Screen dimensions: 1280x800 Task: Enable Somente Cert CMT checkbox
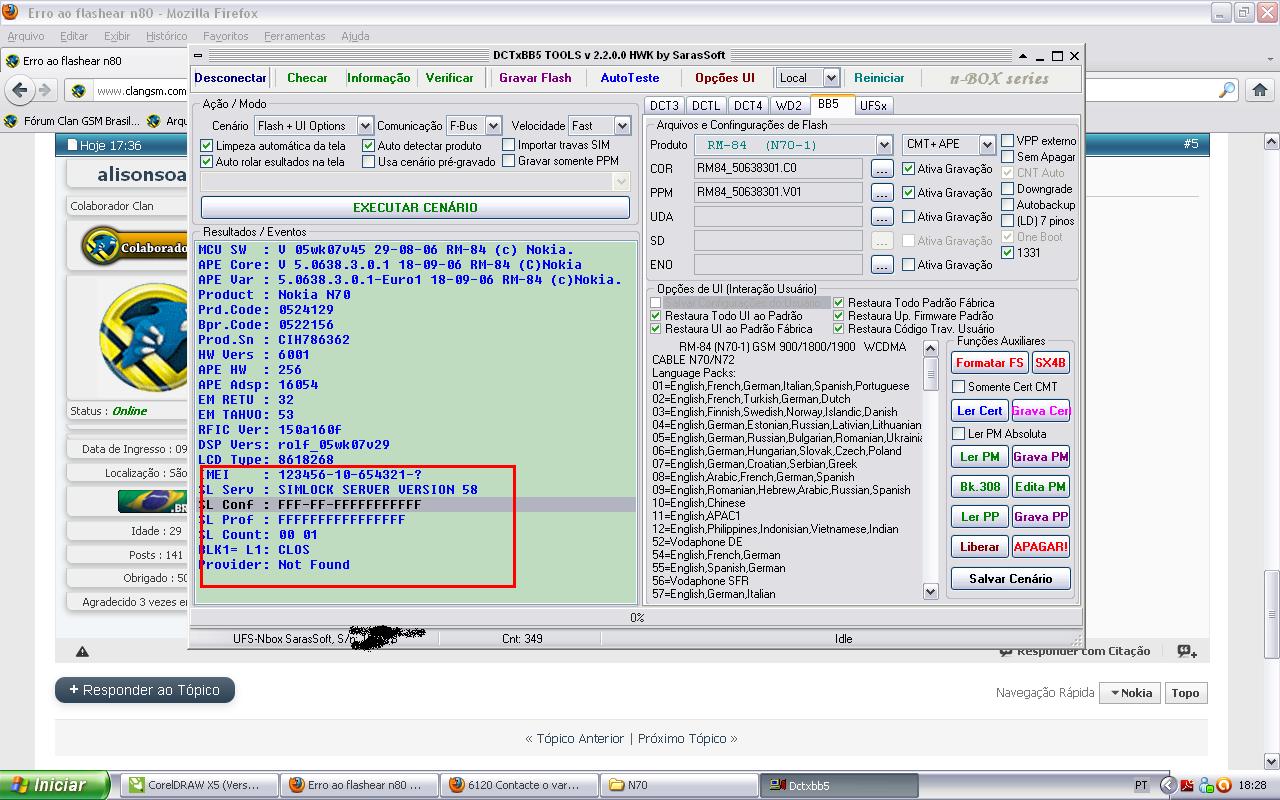(959, 387)
